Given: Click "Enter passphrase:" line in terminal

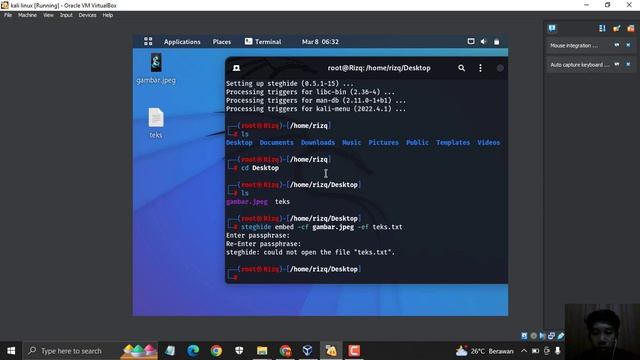Looking at the screenshot, I should tap(258, 236).
